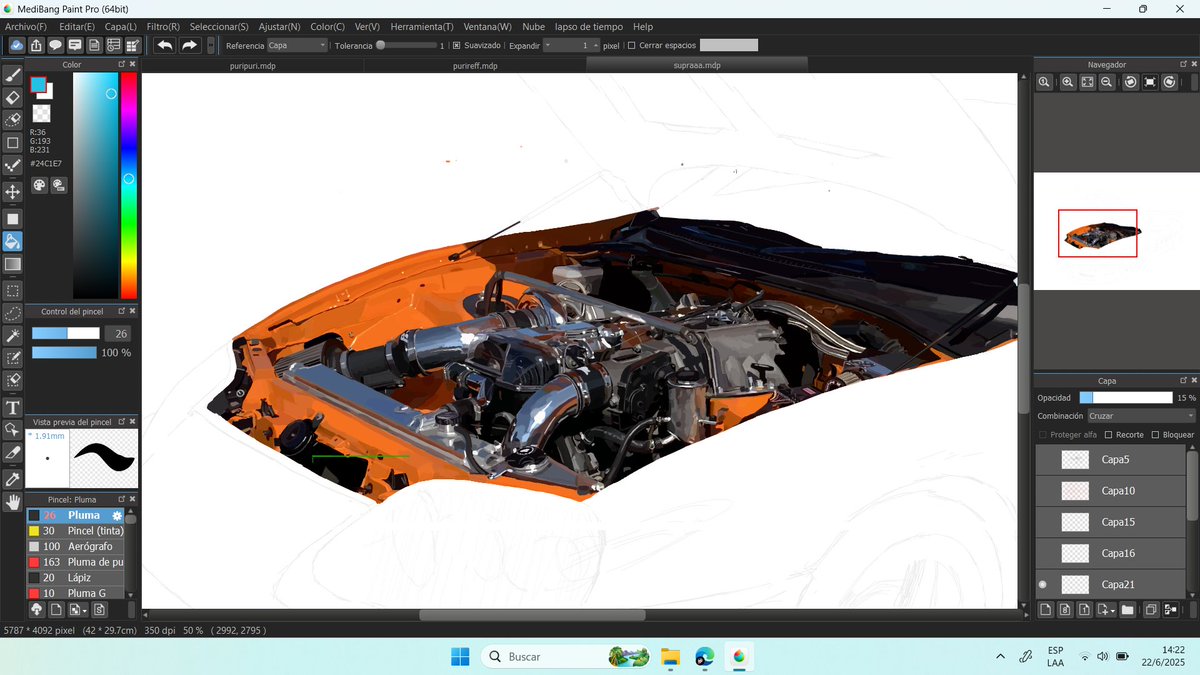The height and width of the screenshot is (675, 1200).
Task: Switch to the puripuri.mdp tab
Action: 252,65
